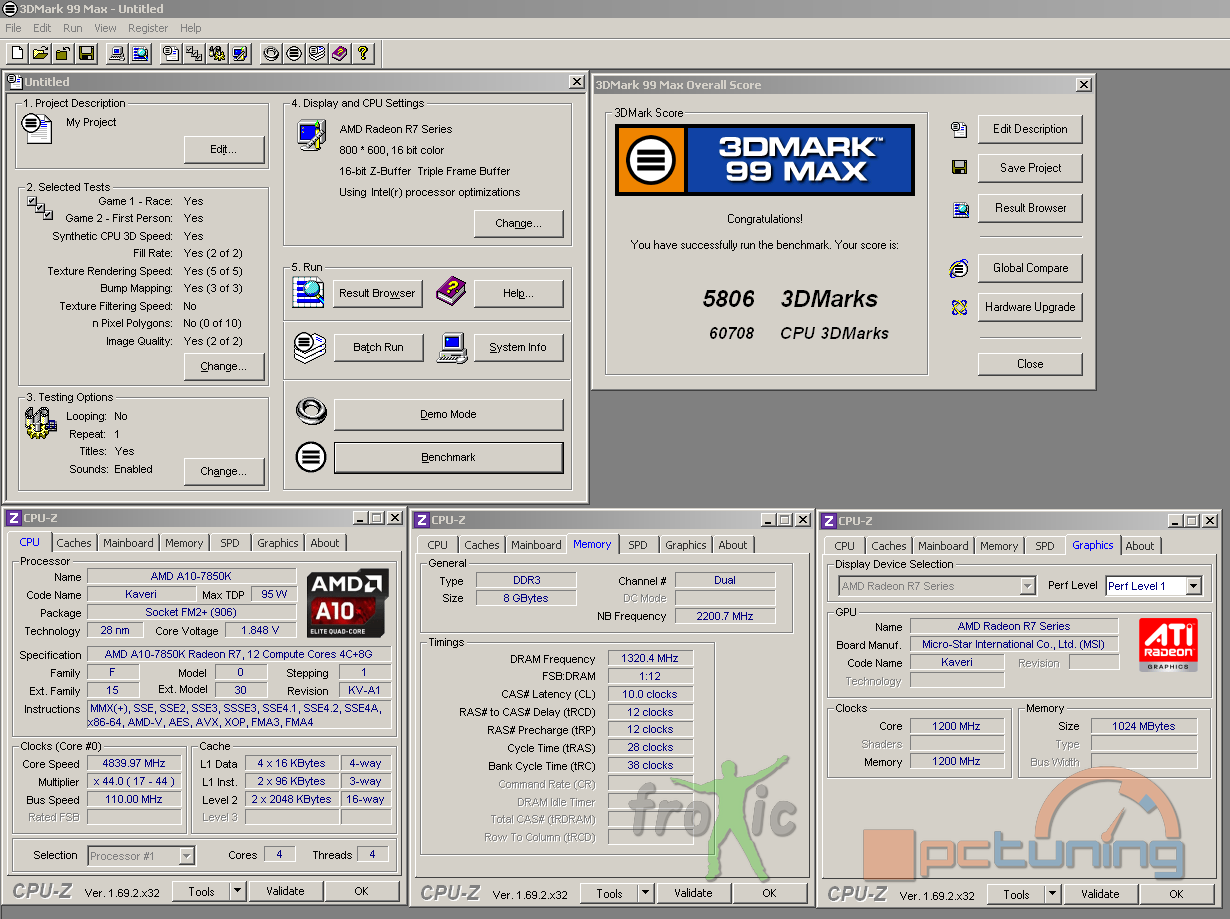Click the Demo Mode ring toolbar icon
The height and width of the screenshot is (919, 1230).
pos(271,53)
